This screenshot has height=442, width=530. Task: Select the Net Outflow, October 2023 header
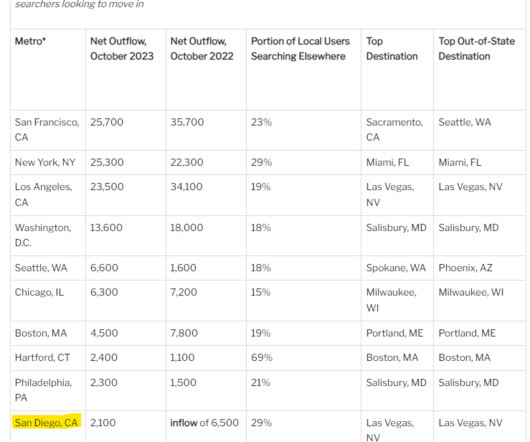pos(122,49)
